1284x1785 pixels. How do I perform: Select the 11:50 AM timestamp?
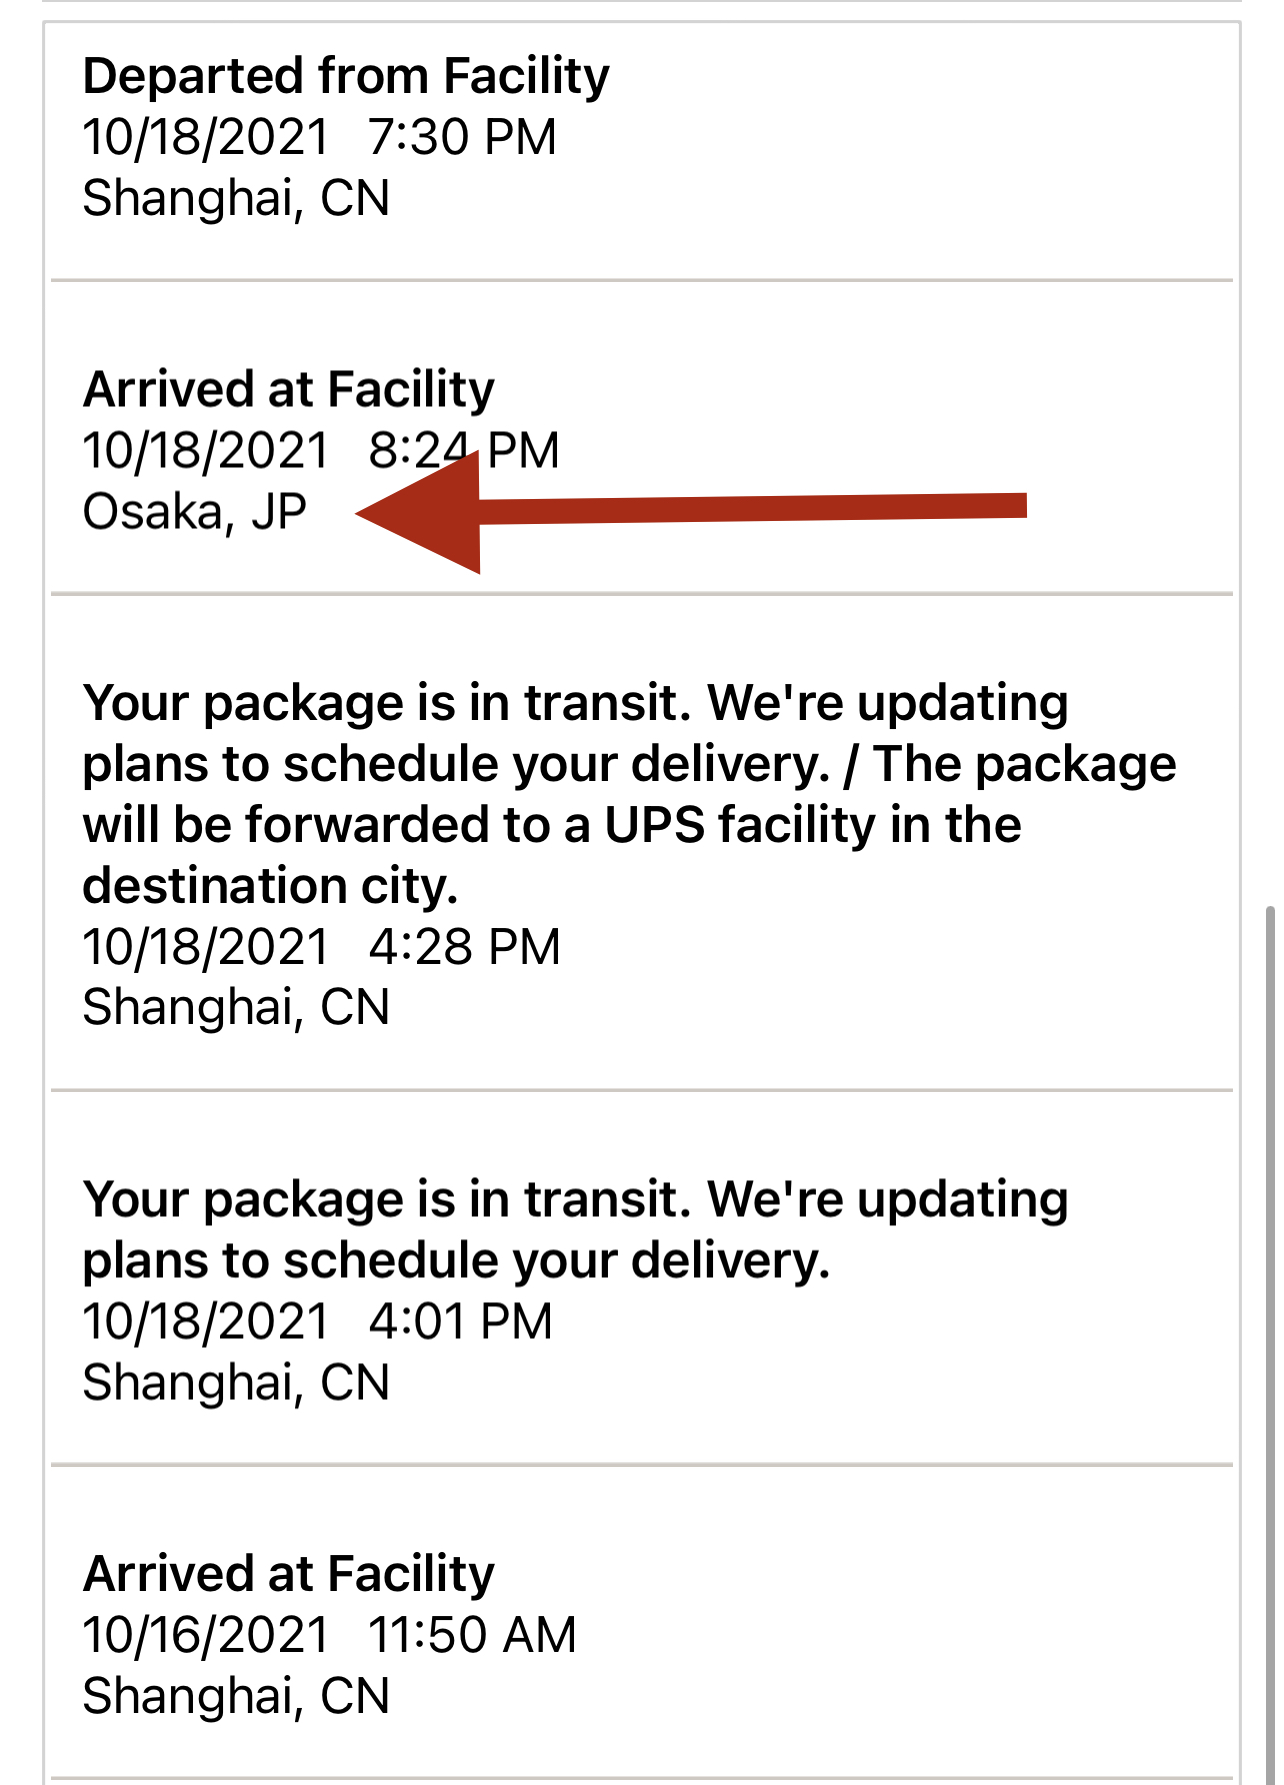click(472, 1635)
